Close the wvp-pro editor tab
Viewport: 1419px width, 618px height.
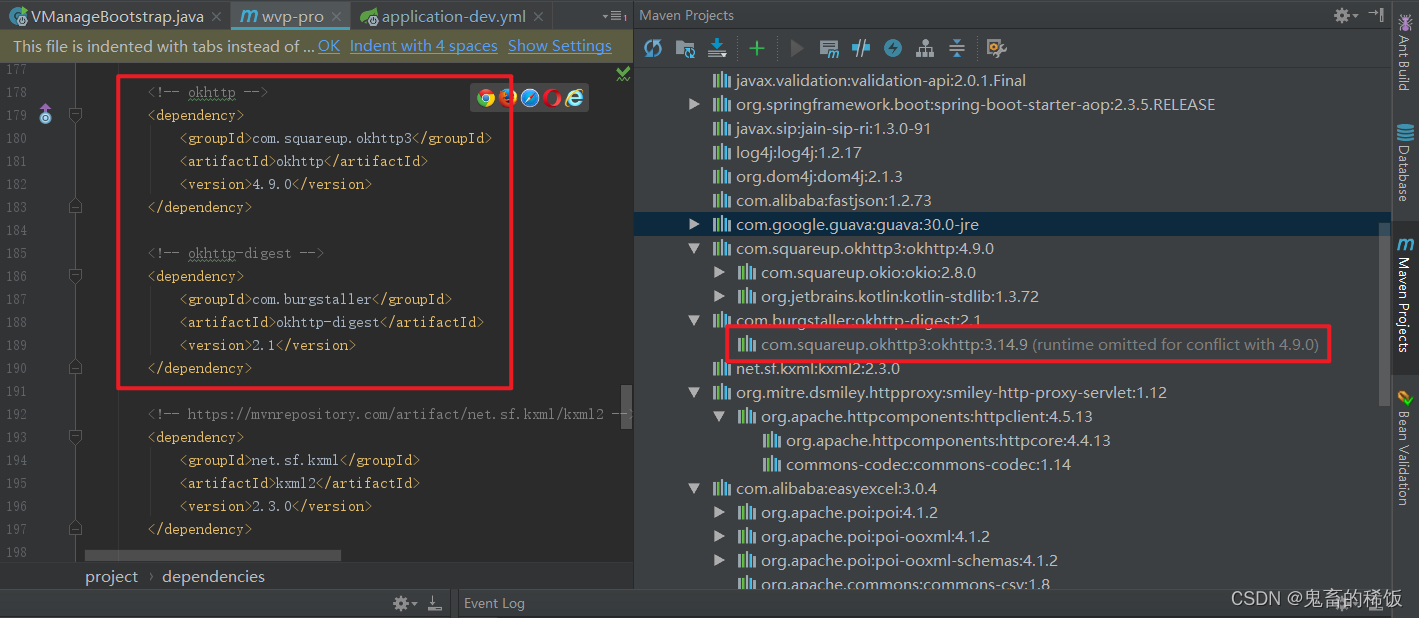[x=338, y=17]
